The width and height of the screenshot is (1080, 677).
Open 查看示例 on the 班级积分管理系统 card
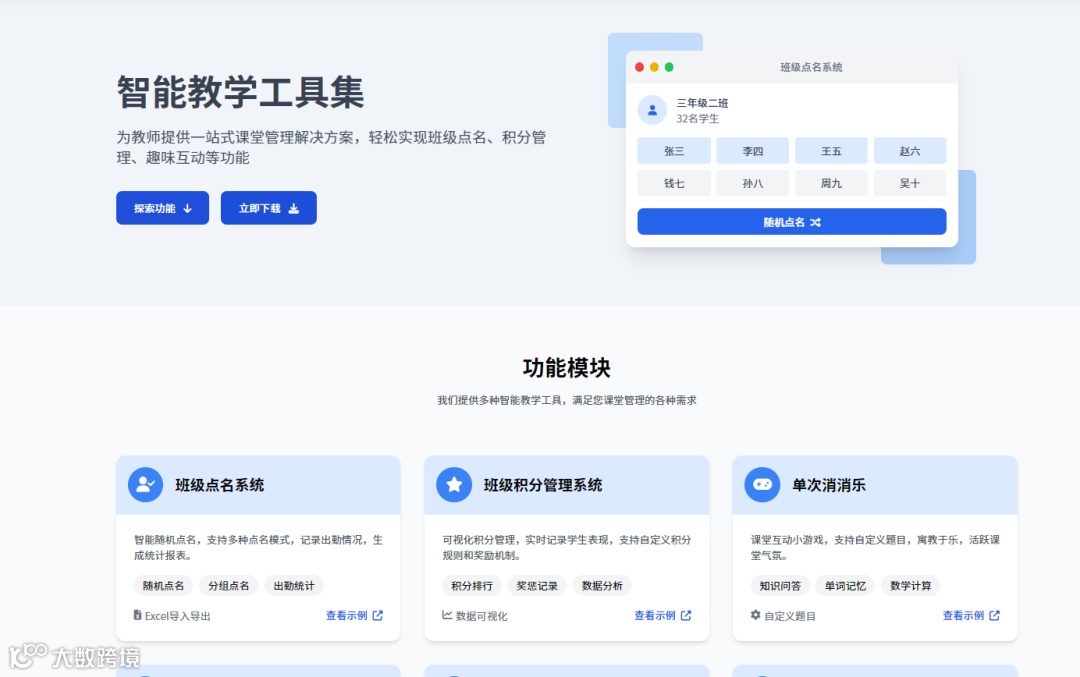pos(655,615)
